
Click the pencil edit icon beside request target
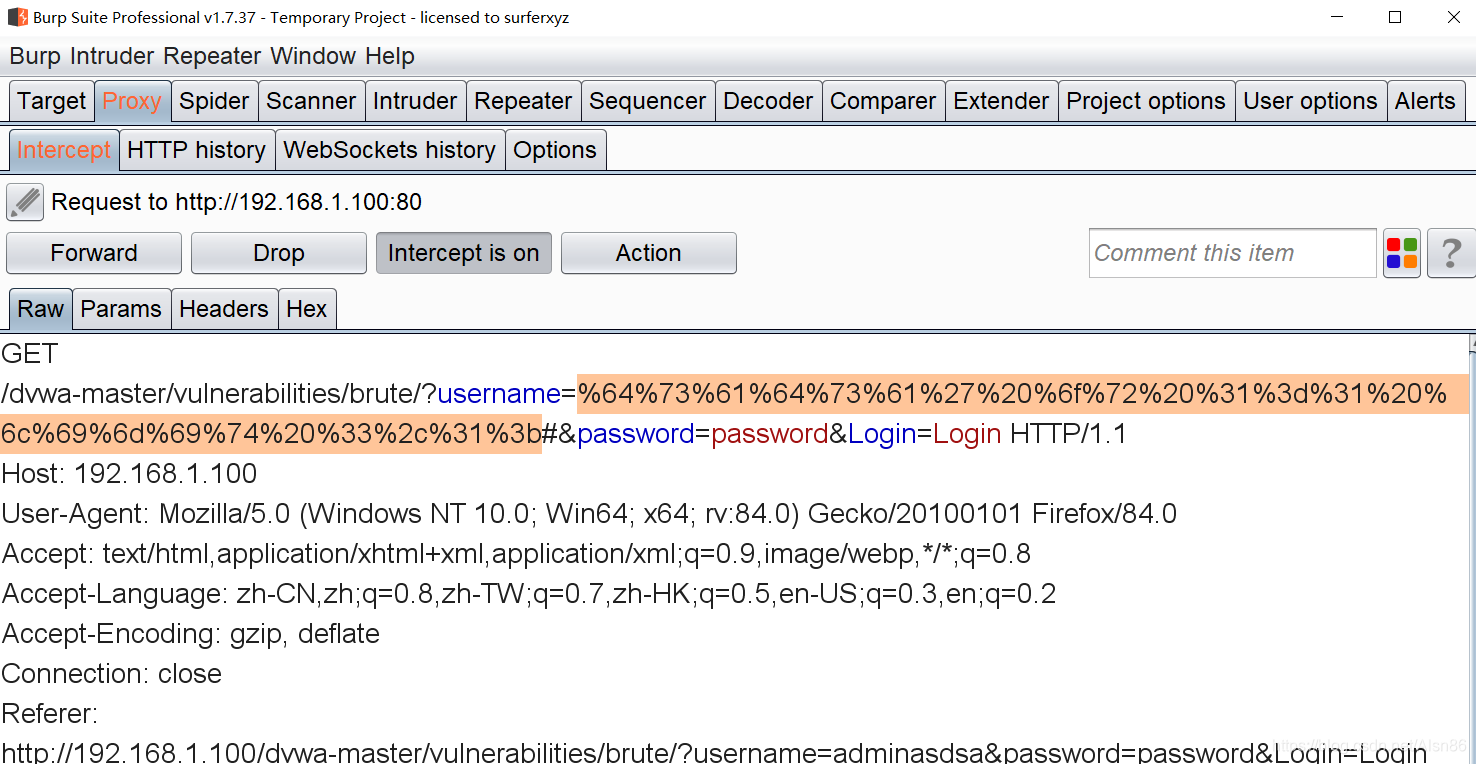[x=25, y=202]
